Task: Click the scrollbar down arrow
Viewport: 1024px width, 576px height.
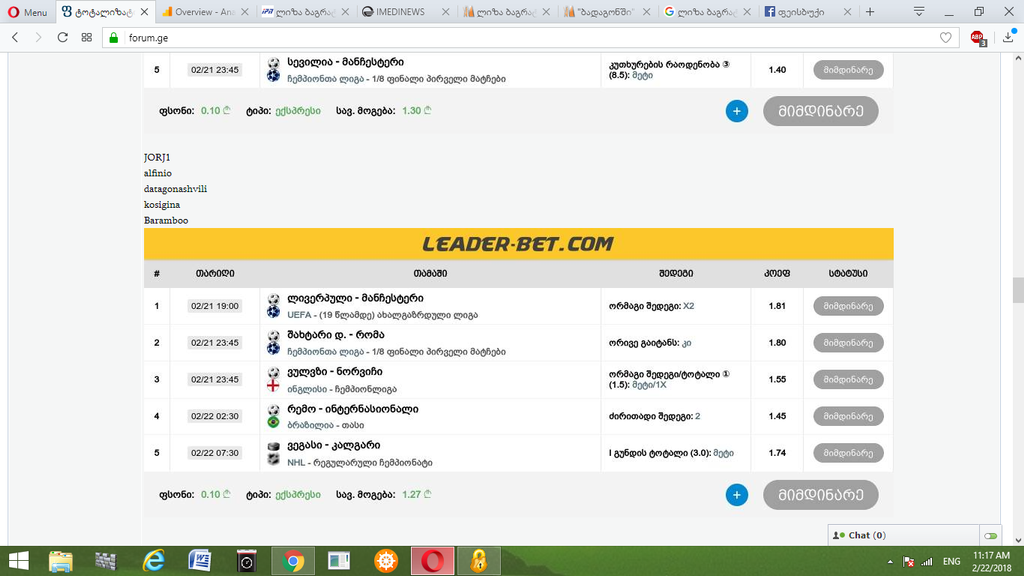Action: click(1018, 540)
